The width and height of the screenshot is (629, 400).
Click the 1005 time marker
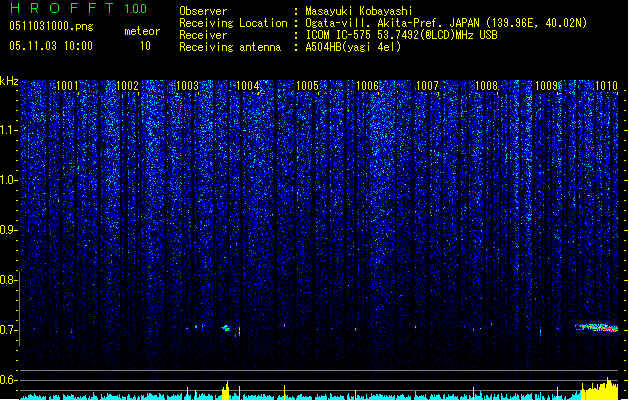pos(307,86)
